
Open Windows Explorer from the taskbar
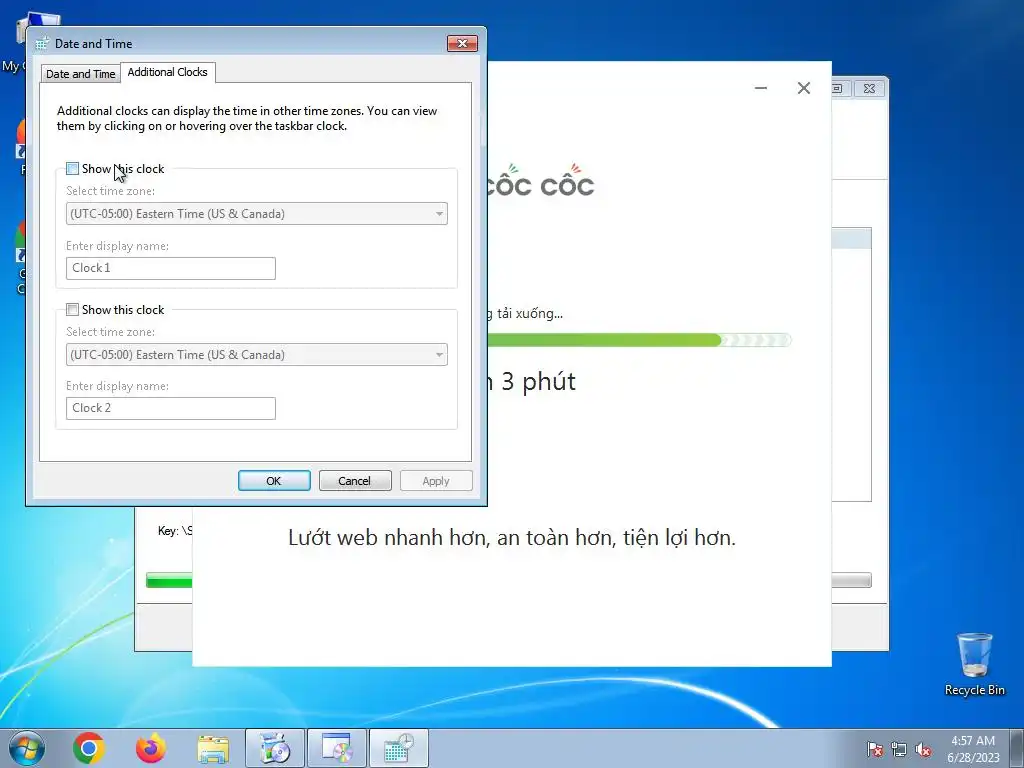(x=213, y=749)
